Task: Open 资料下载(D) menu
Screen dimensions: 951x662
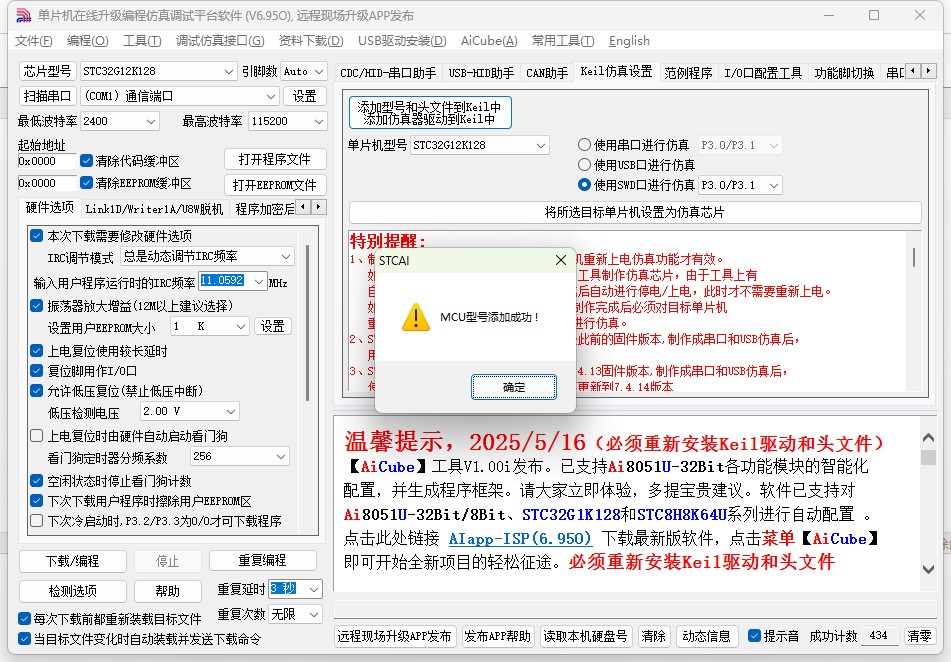Action: [311, 41]
